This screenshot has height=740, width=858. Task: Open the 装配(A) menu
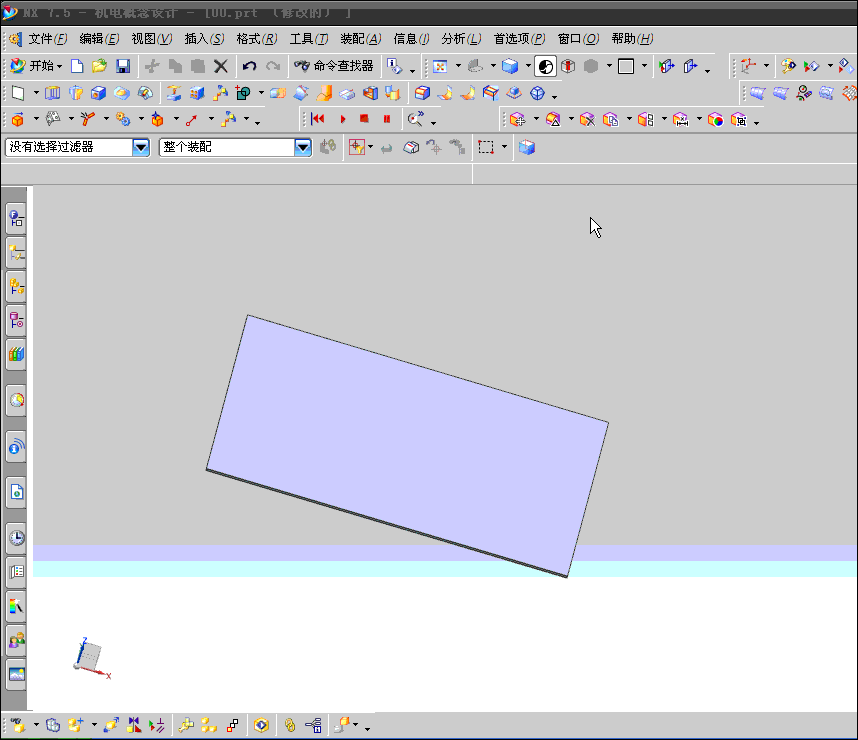361,39
